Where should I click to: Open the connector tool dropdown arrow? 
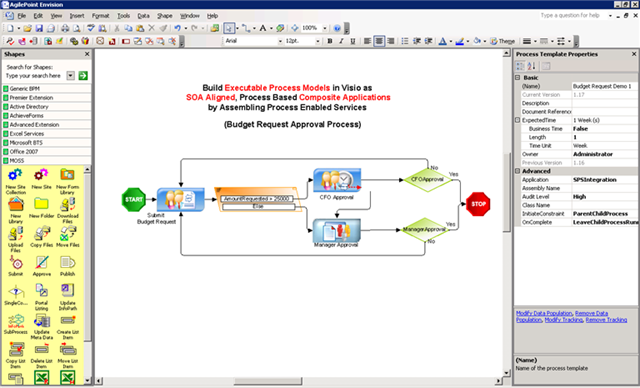pyautogui.click(x=254, y=28)
